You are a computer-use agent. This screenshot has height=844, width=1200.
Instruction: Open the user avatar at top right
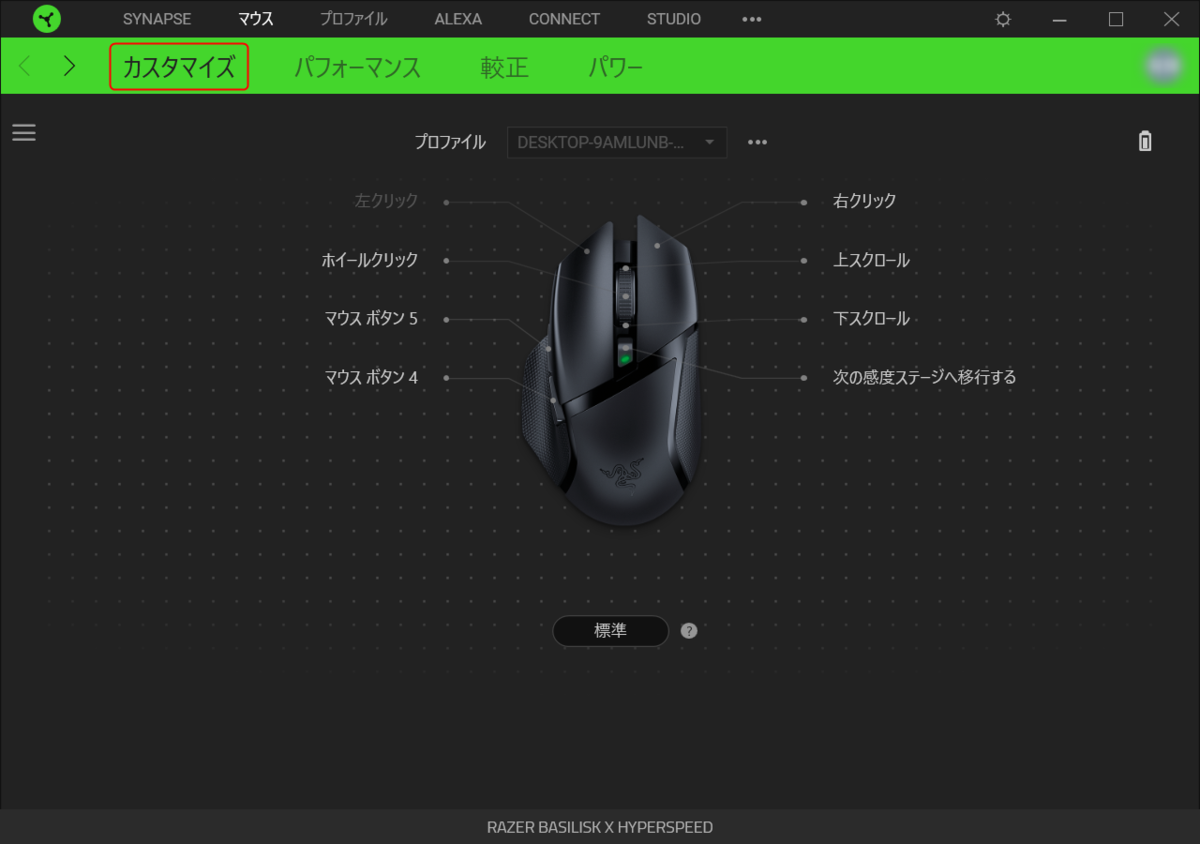point(1163,66)
